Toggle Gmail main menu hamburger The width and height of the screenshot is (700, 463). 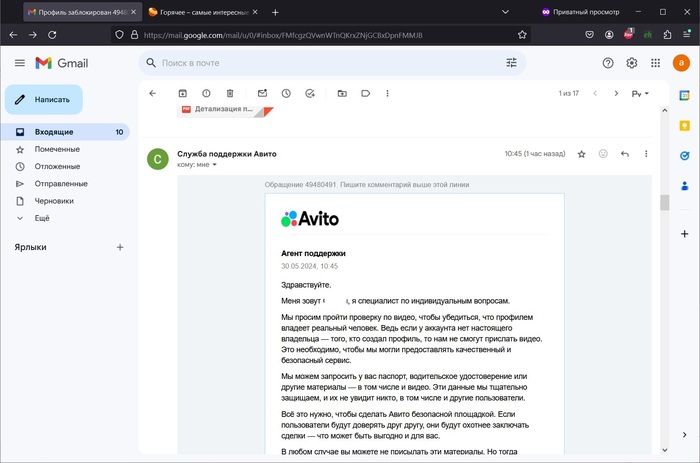point(19,63)
